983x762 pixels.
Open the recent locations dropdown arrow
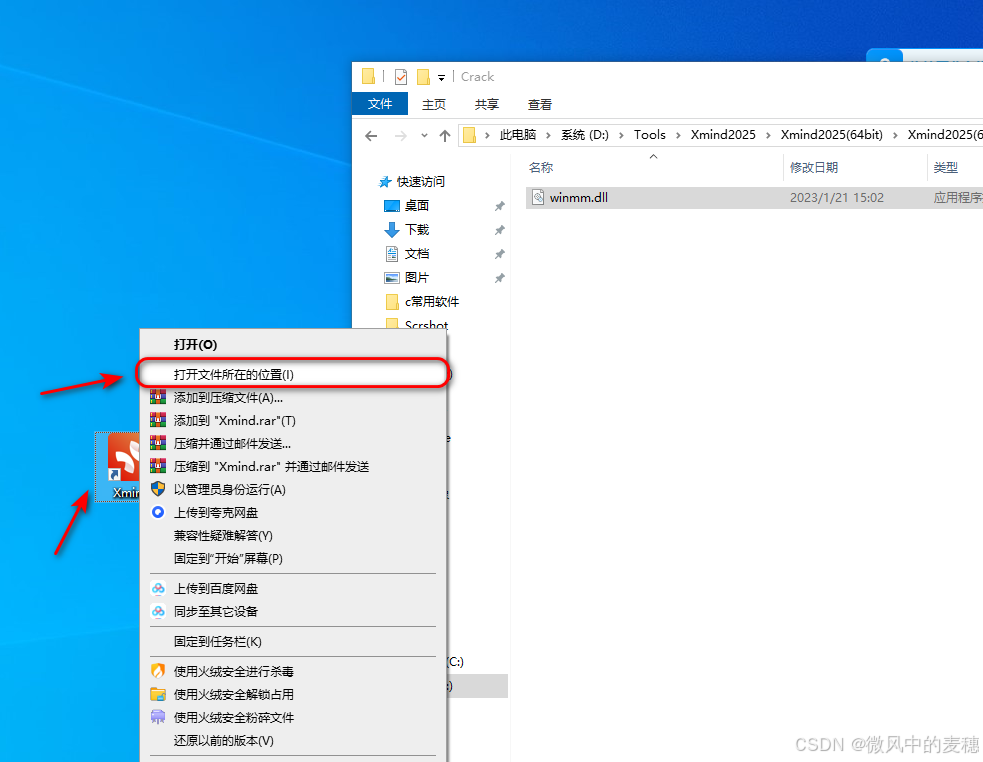(x=424, y=135)
